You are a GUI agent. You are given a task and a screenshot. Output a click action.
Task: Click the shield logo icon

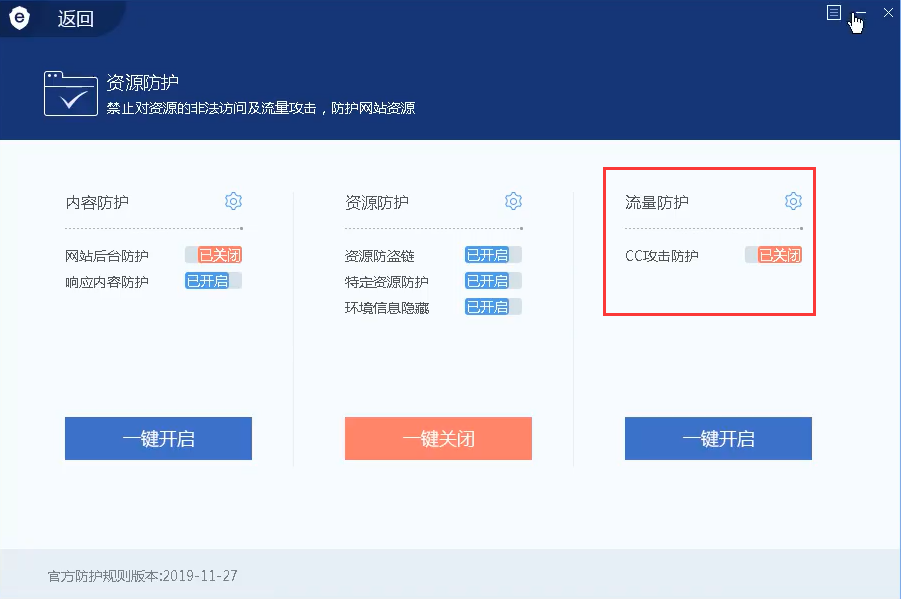pos(20,18)
